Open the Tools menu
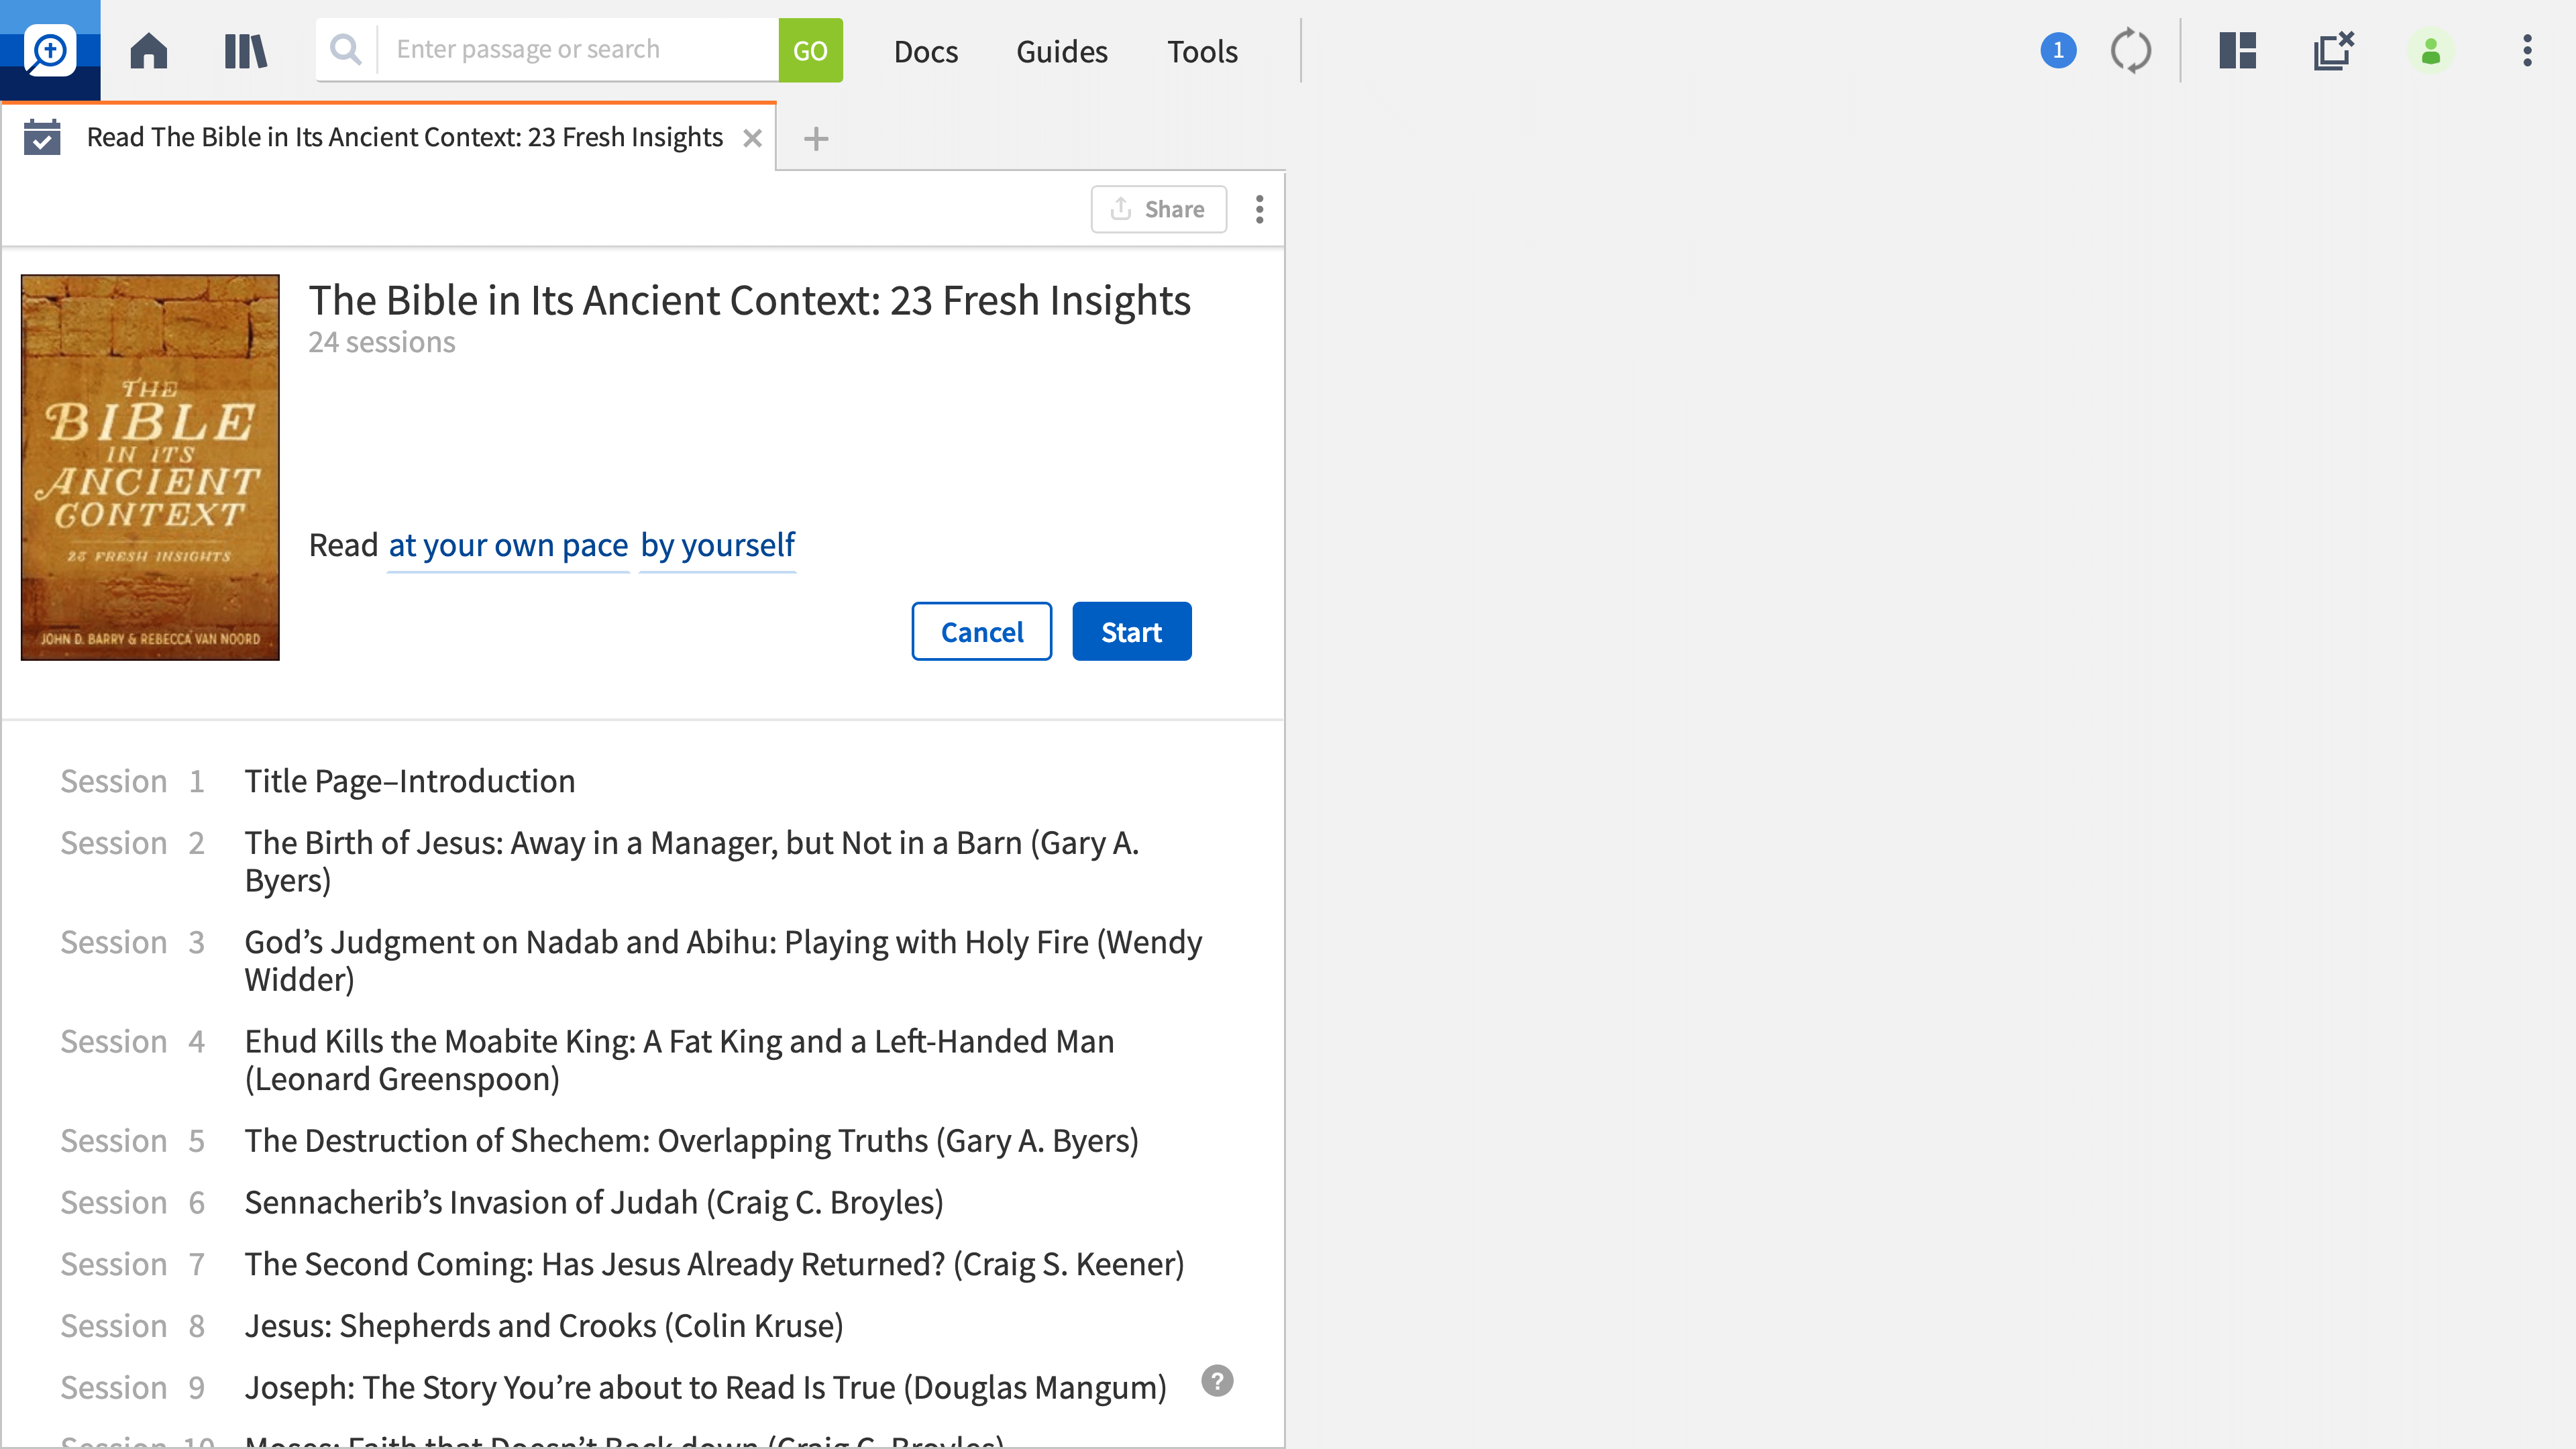Image resolution: width=2576 pixels, height=1449 pixels. [x=1202, y=51]
